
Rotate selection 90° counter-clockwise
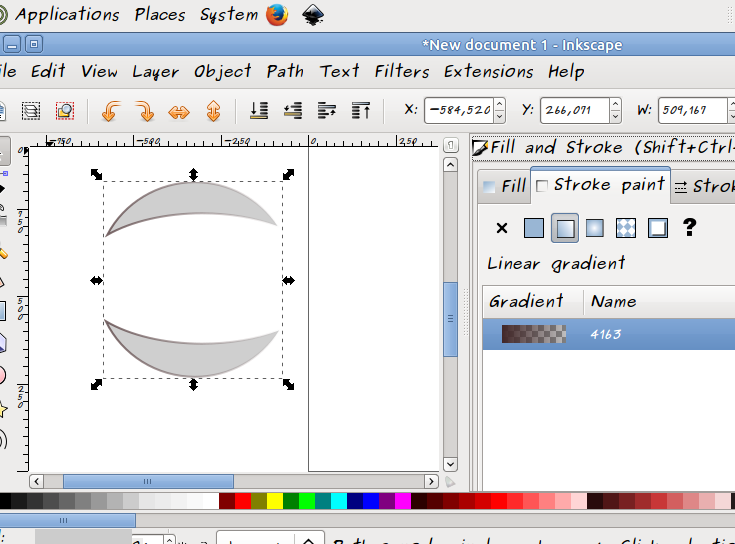111,112
